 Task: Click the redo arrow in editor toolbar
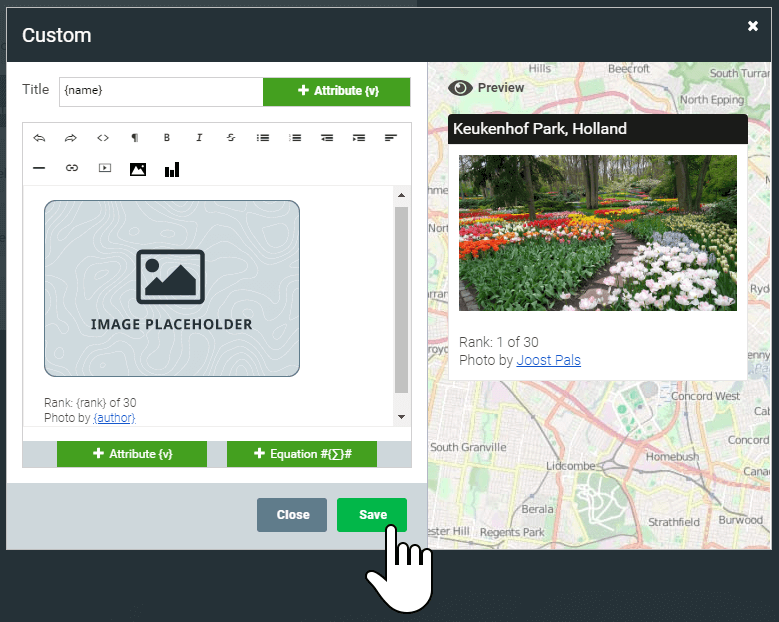pos(71,138)
